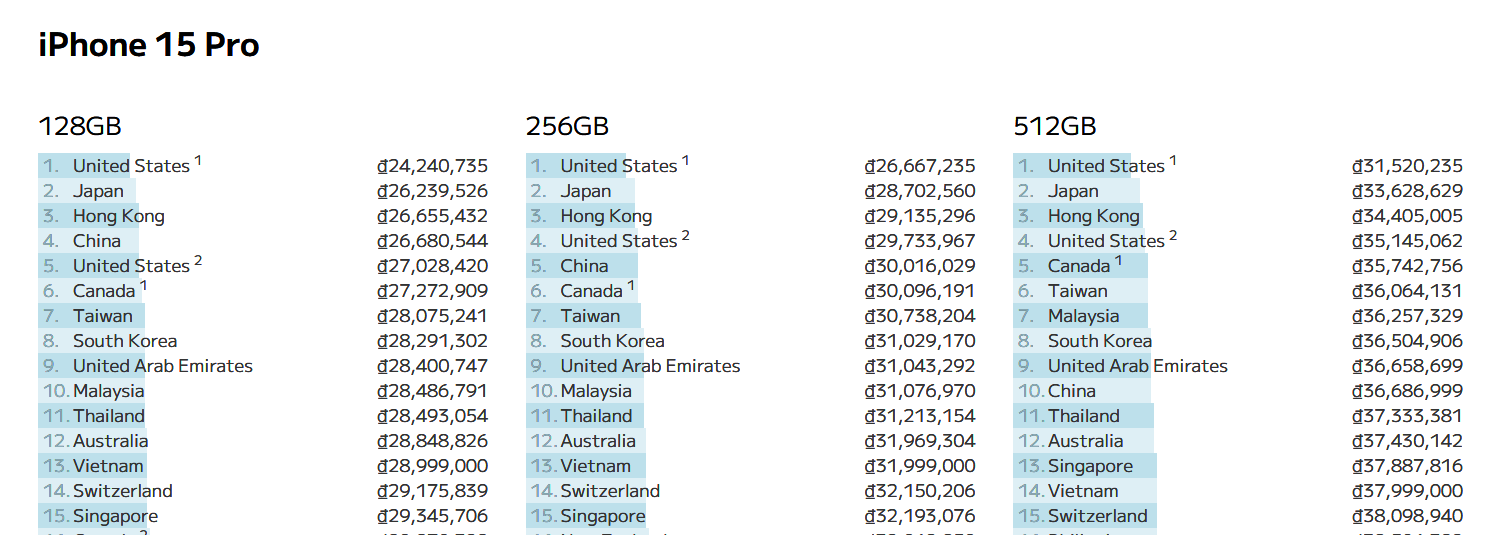Image resolution: width=1501 pixels, height=535 pixels.
Task: Click the 512GB column heading
Action: coord(1055,127)
